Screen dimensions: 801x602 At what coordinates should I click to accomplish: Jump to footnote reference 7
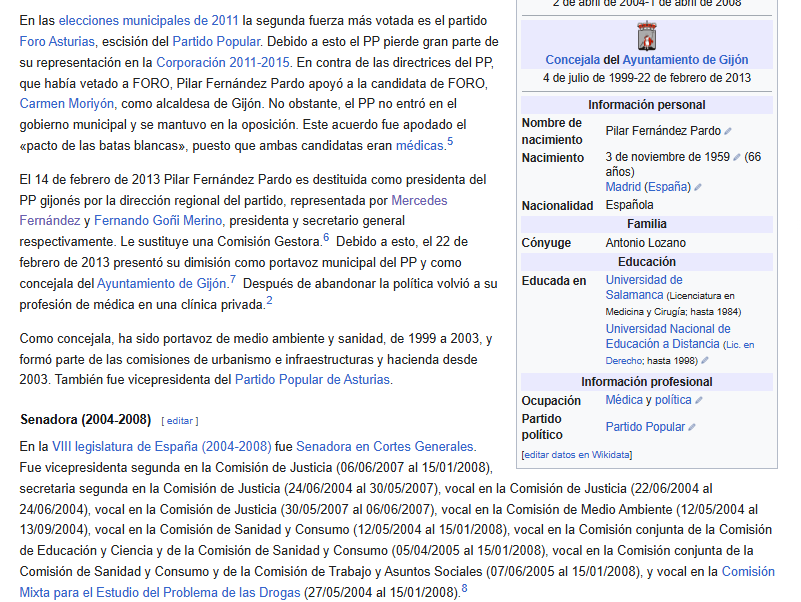[233, 280]
